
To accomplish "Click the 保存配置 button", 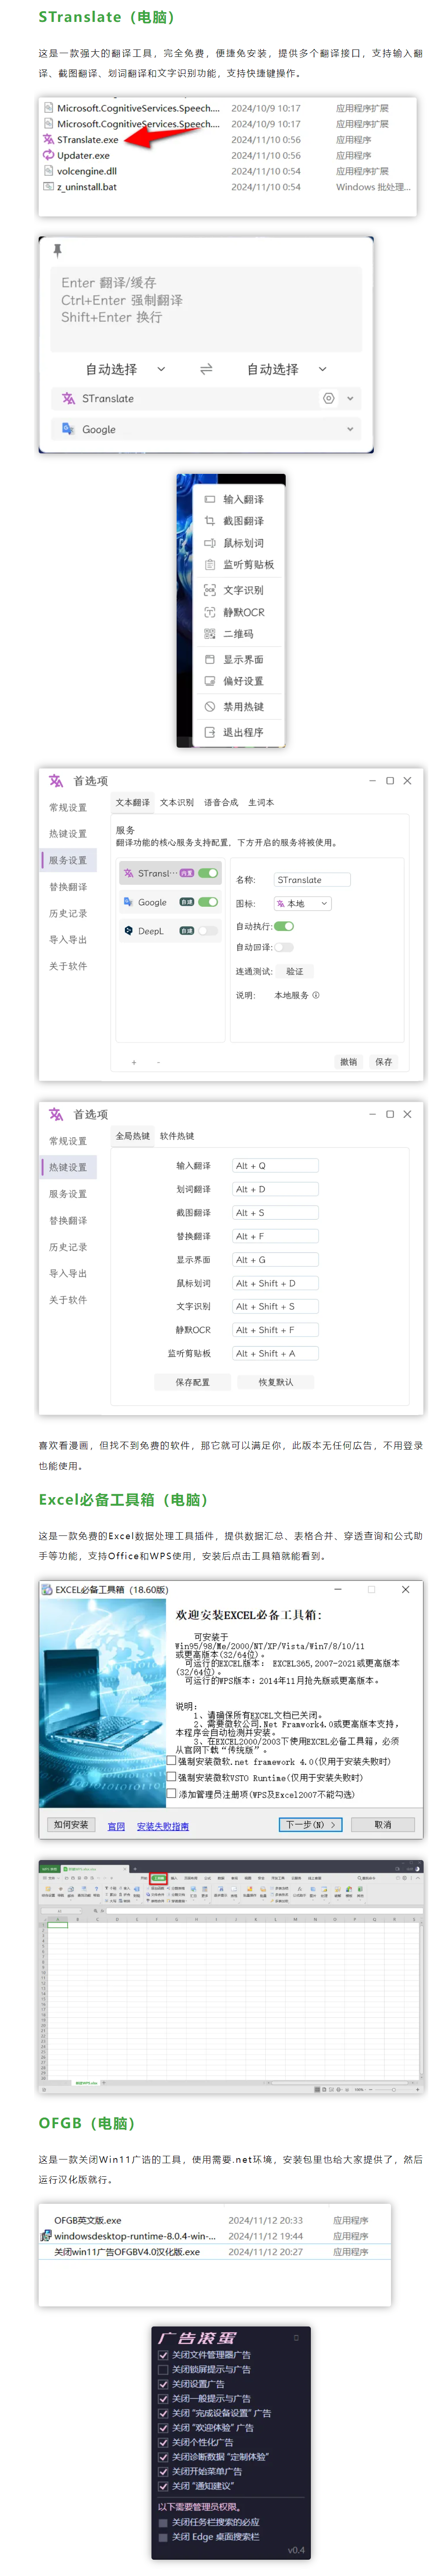I will (192, 1382).
